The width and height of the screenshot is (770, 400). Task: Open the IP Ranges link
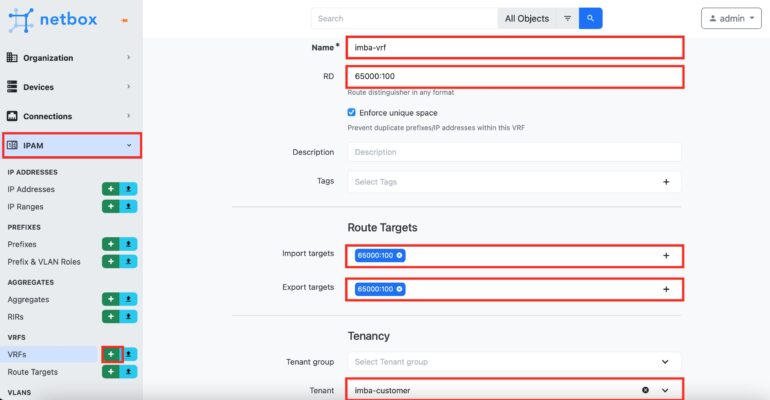(25, 206)
